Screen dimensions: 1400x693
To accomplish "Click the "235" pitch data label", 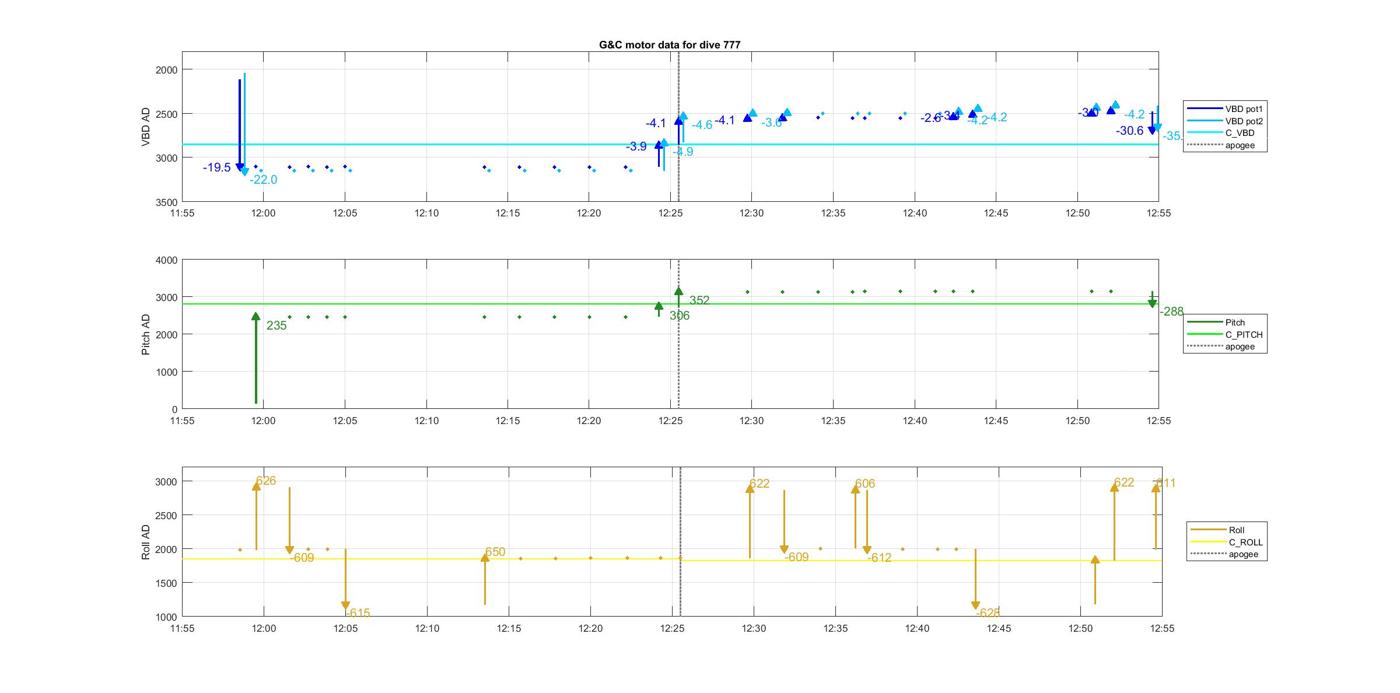I will pyautogui.click(x=276, y=325).
